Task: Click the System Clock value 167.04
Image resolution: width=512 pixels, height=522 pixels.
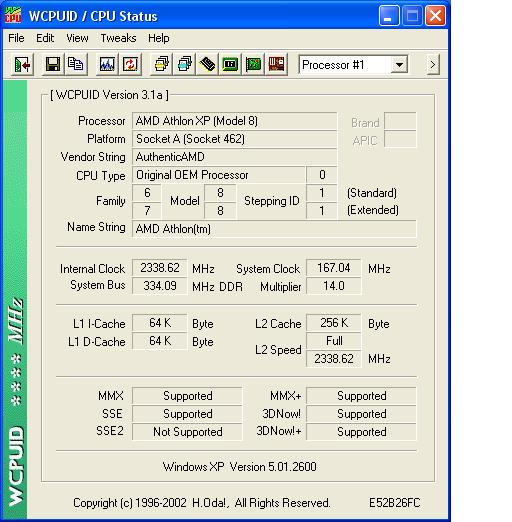Action: [333, 268]
